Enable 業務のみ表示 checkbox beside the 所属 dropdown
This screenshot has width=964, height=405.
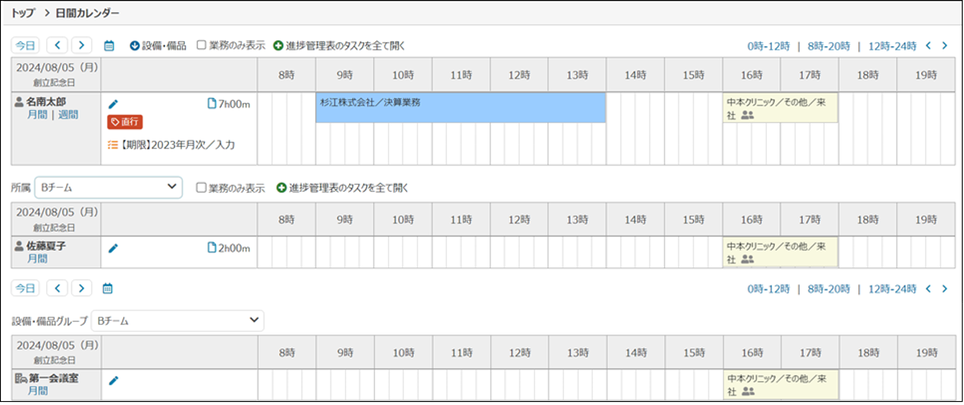202,188
